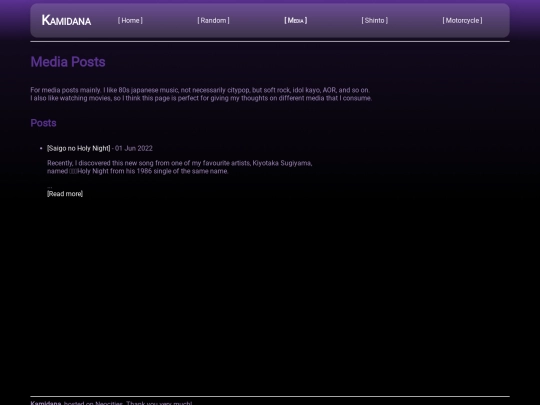Click the line about the 1986 single
The image size is (540, 405).
138,171
